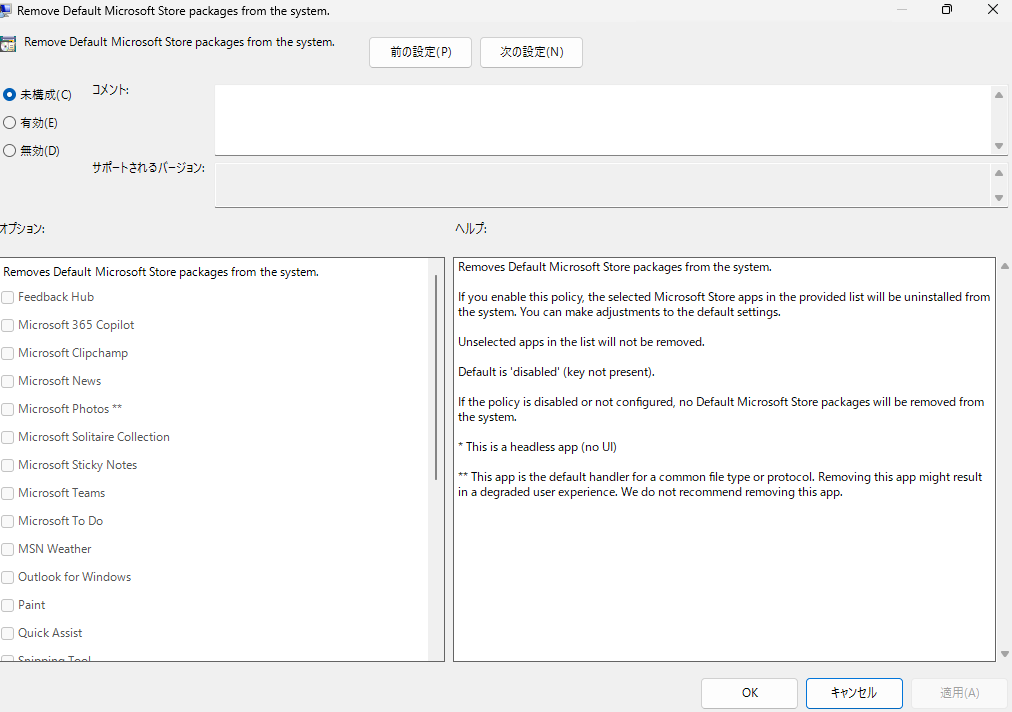Click the 'Default is disabled' help text line
Screen dimensions: 1012x712
click(x=556, y=372)
